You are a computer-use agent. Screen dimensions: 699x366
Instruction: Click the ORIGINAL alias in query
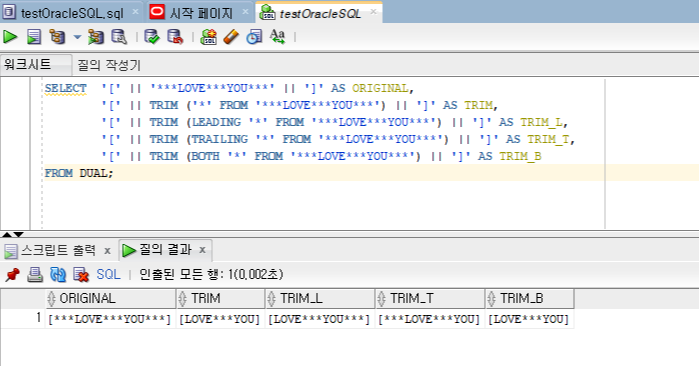tap(380, 88)
